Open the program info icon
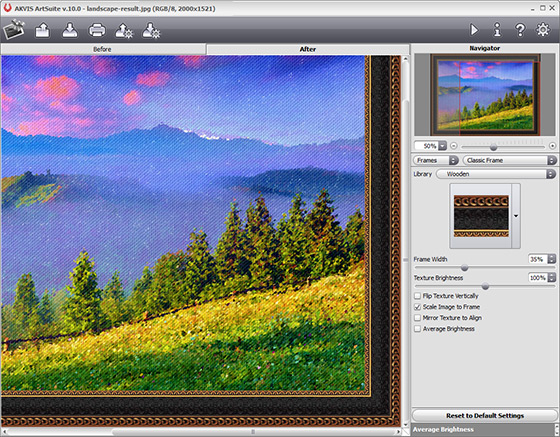Screen dimensions: 560x437 [x=497, y=30]
